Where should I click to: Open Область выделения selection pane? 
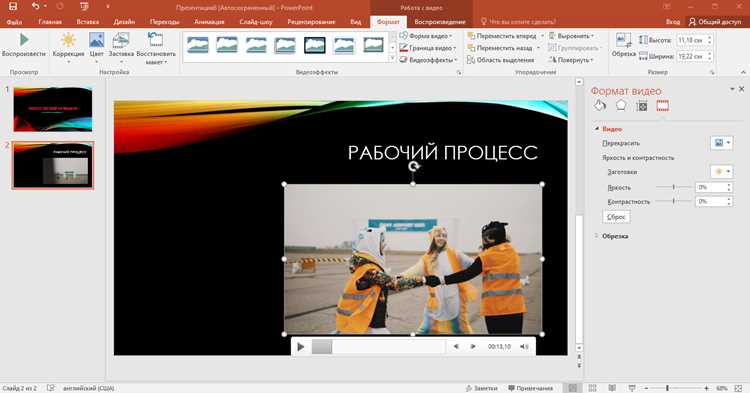(x=500, y=60)
